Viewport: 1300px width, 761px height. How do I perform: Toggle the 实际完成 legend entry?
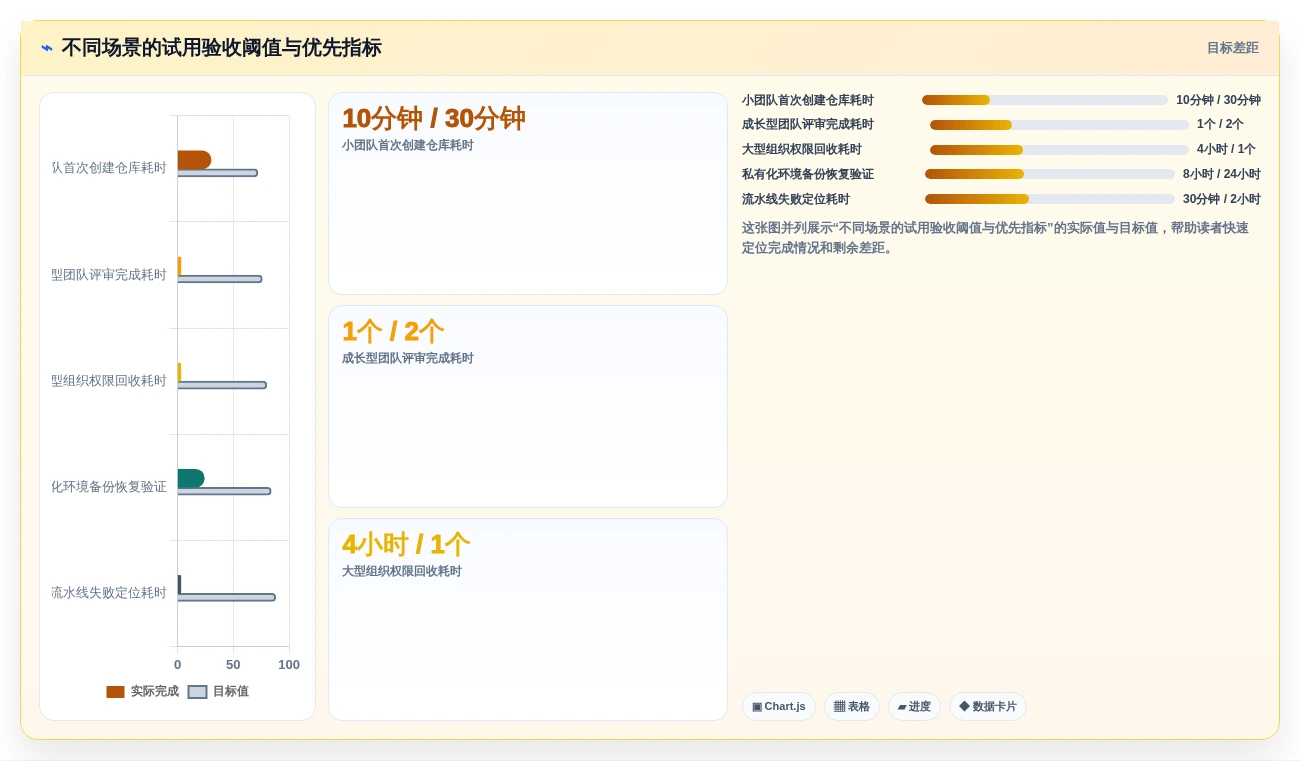point(142,691)
